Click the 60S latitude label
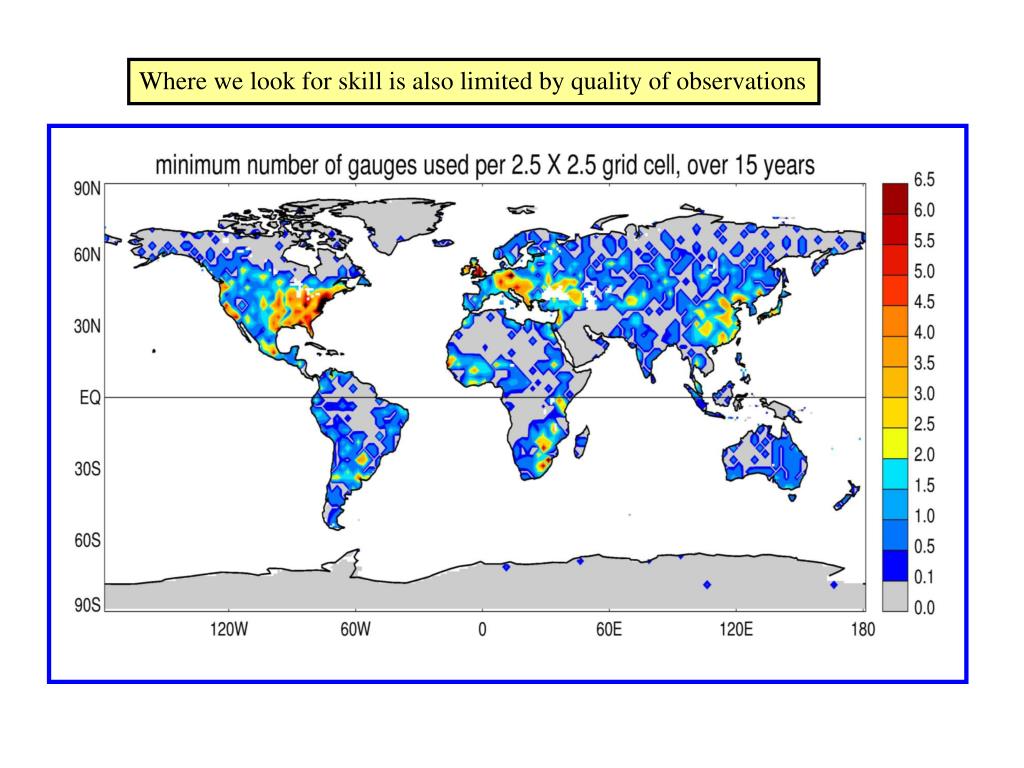The height and width of the screenshot is (768, 1024). pyautogui.click(x=87, y=540)
